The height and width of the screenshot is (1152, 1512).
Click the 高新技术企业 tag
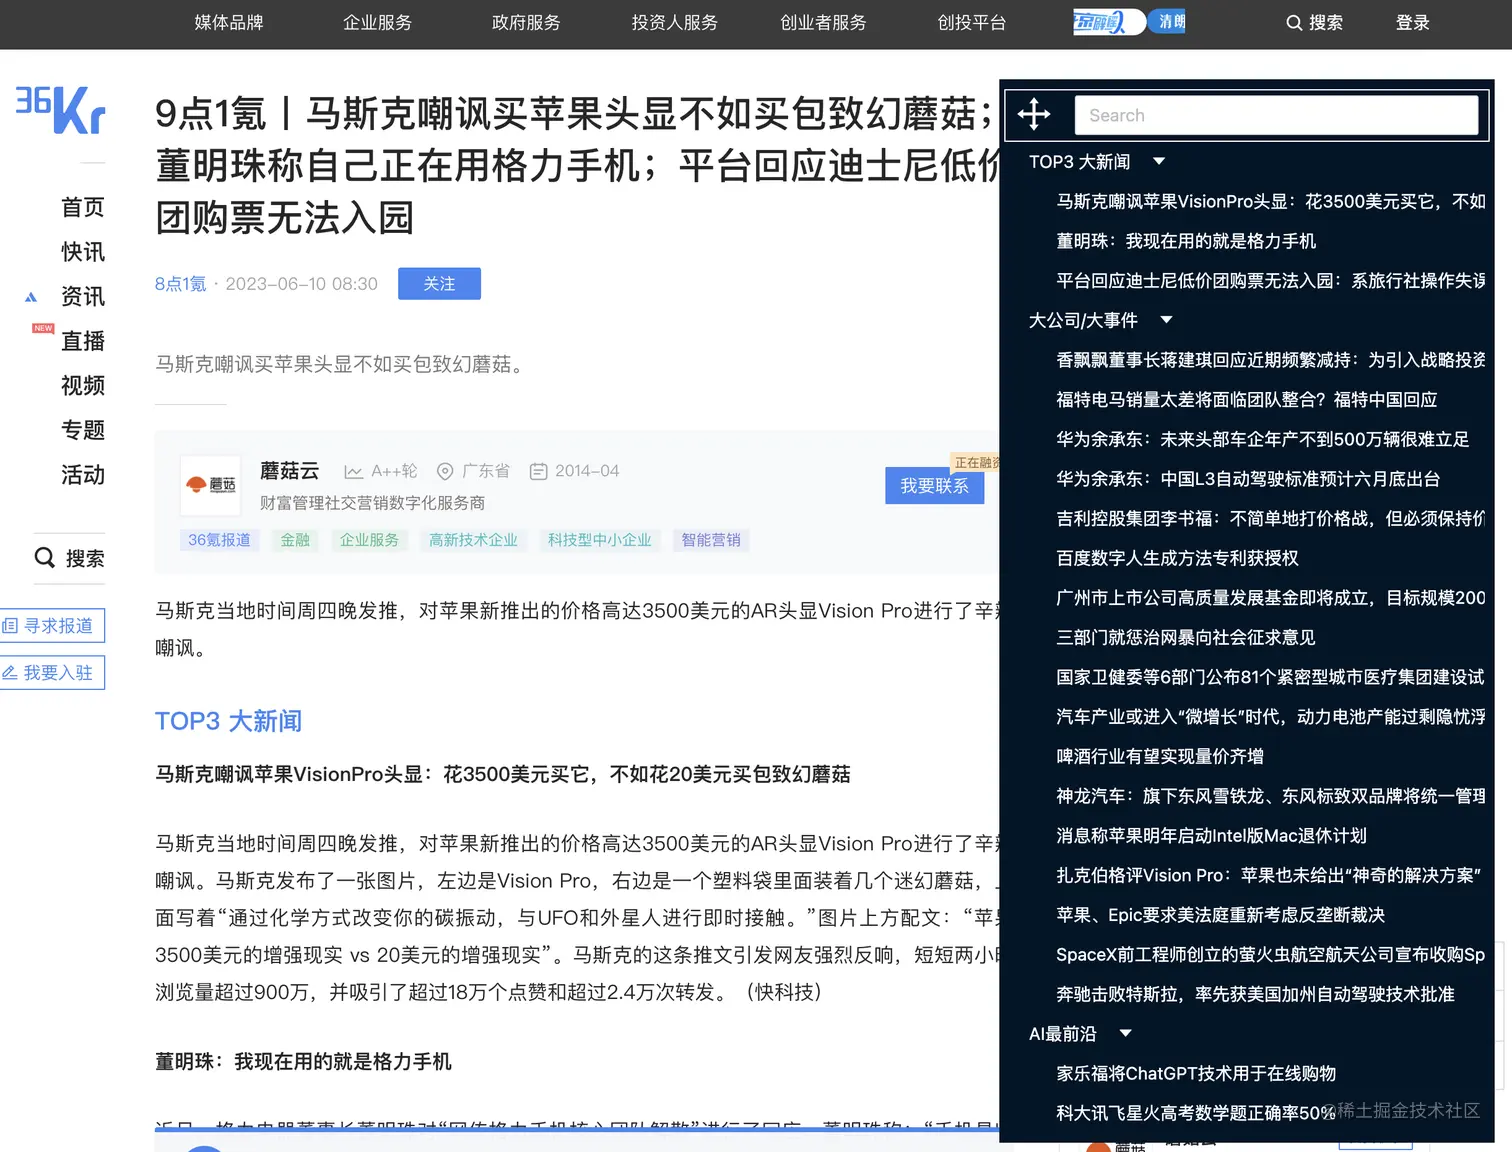[473, 540]
